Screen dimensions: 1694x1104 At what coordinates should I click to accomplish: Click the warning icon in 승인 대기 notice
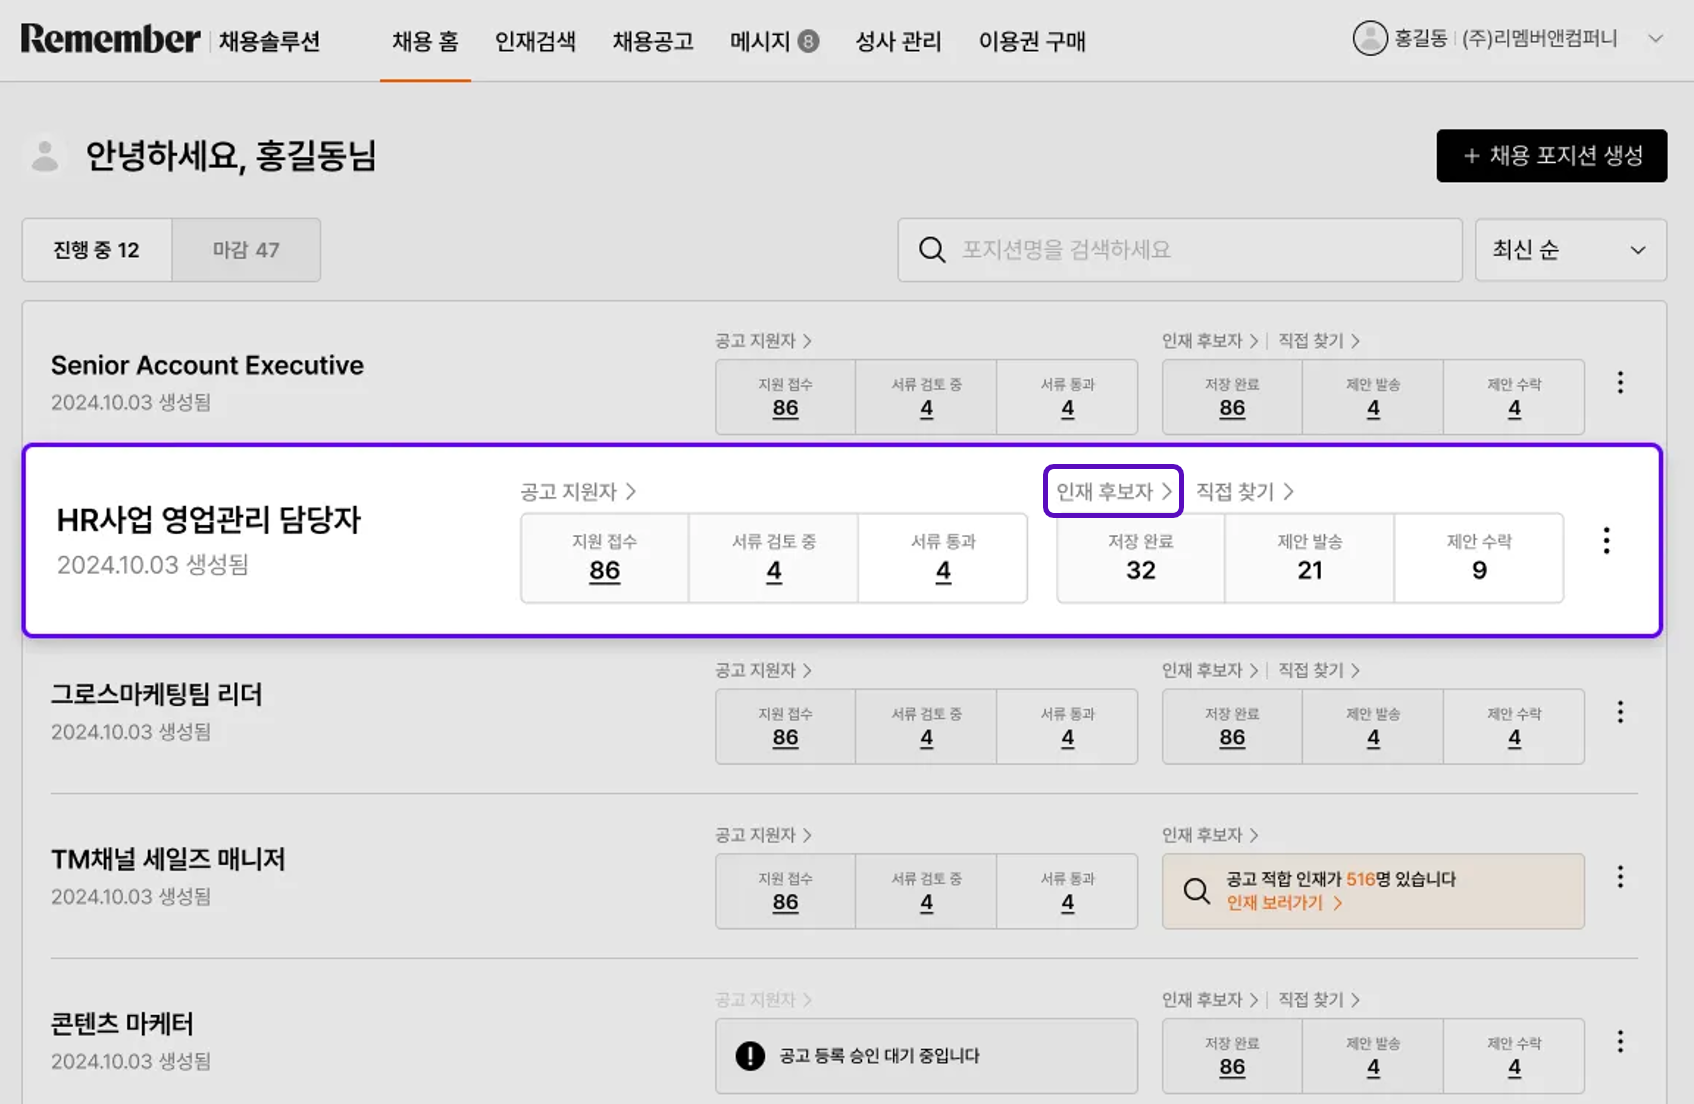tap(750, 1056)
